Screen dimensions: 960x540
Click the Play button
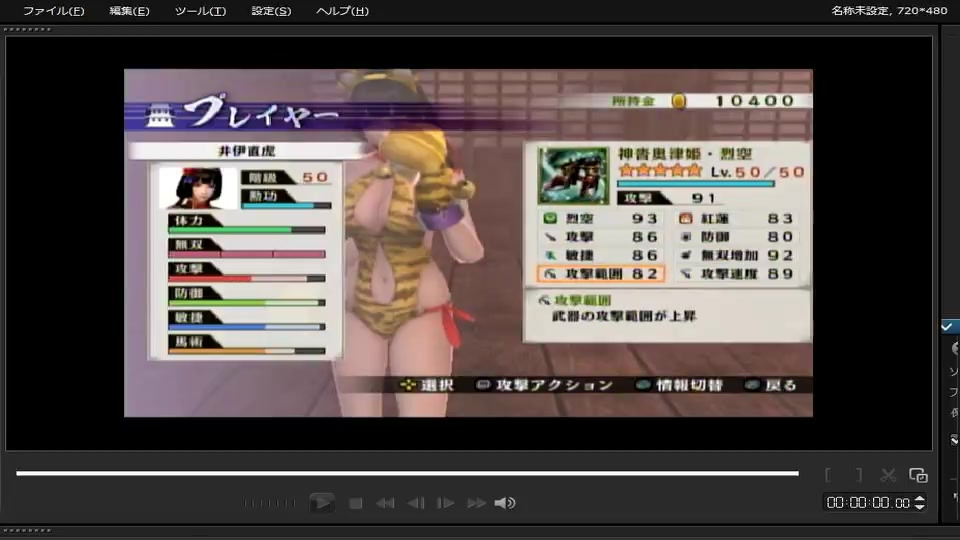pyautogui.click(x=322, y=503)
